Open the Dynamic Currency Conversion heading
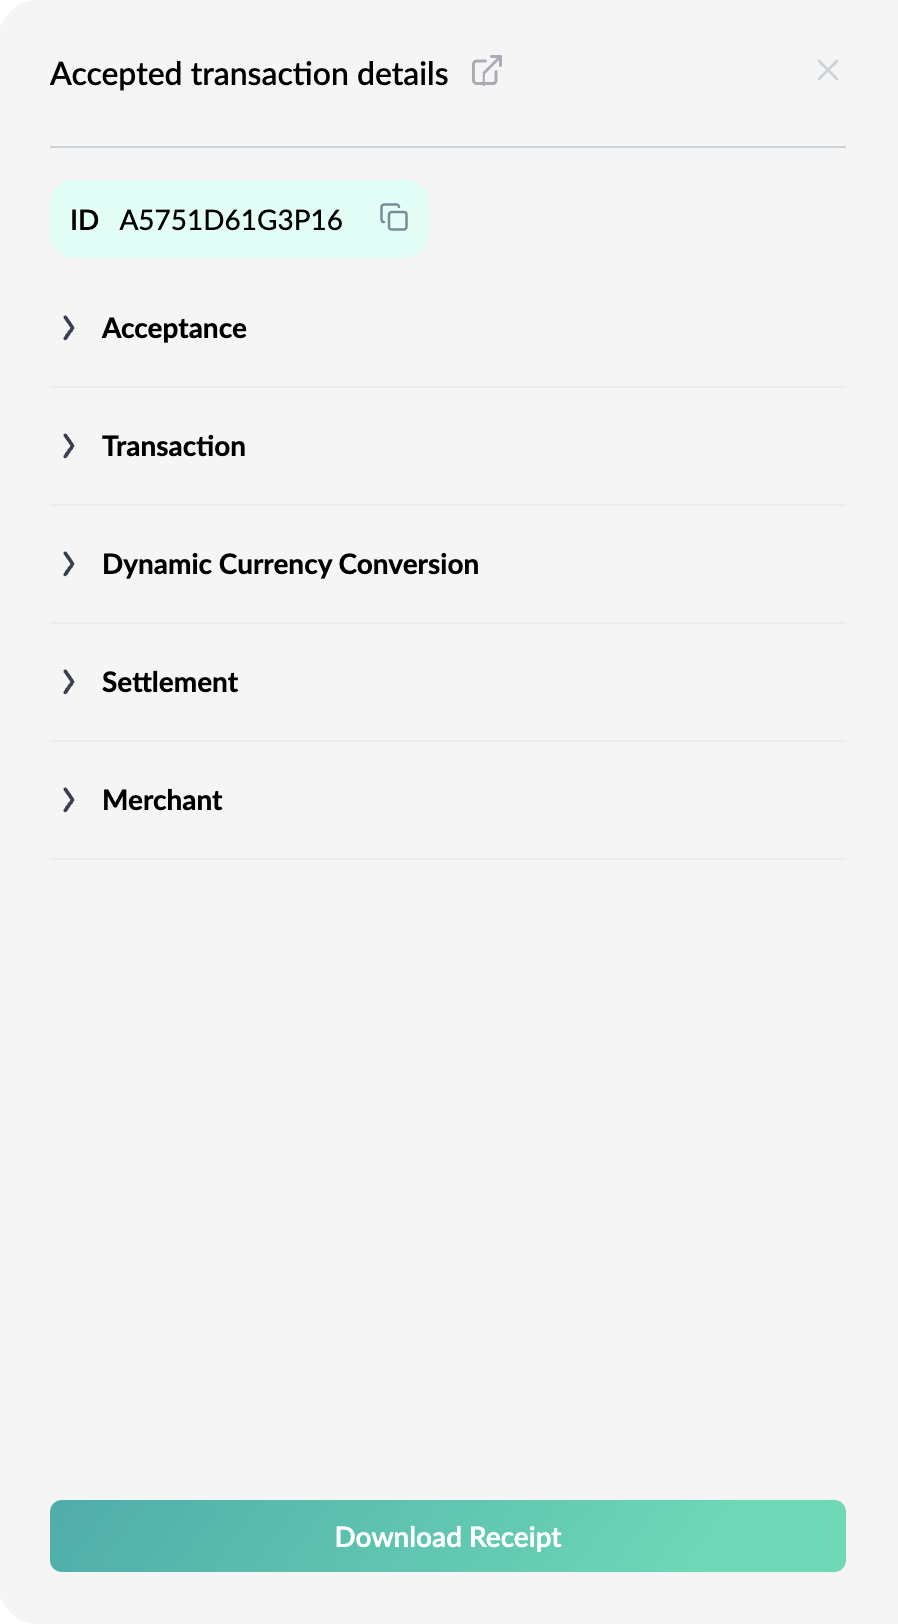Image resolution: width=898 pixels, height=1624 pixels. click(x=291, y=565)
